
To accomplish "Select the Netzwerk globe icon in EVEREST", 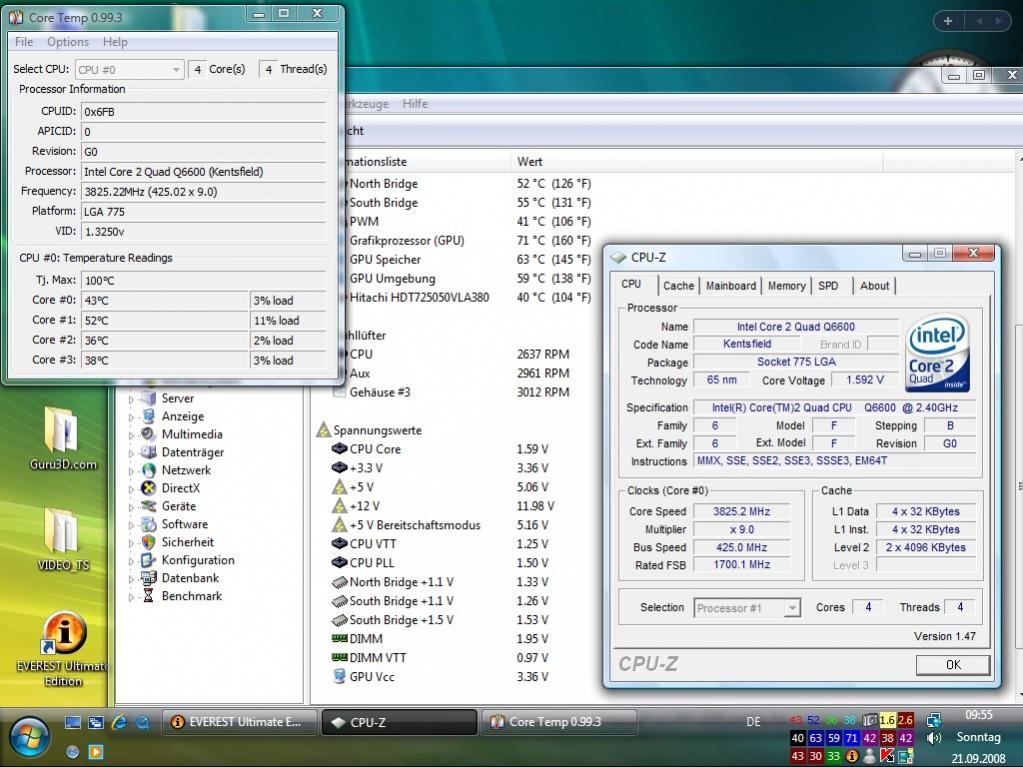I will click(149, 470).
